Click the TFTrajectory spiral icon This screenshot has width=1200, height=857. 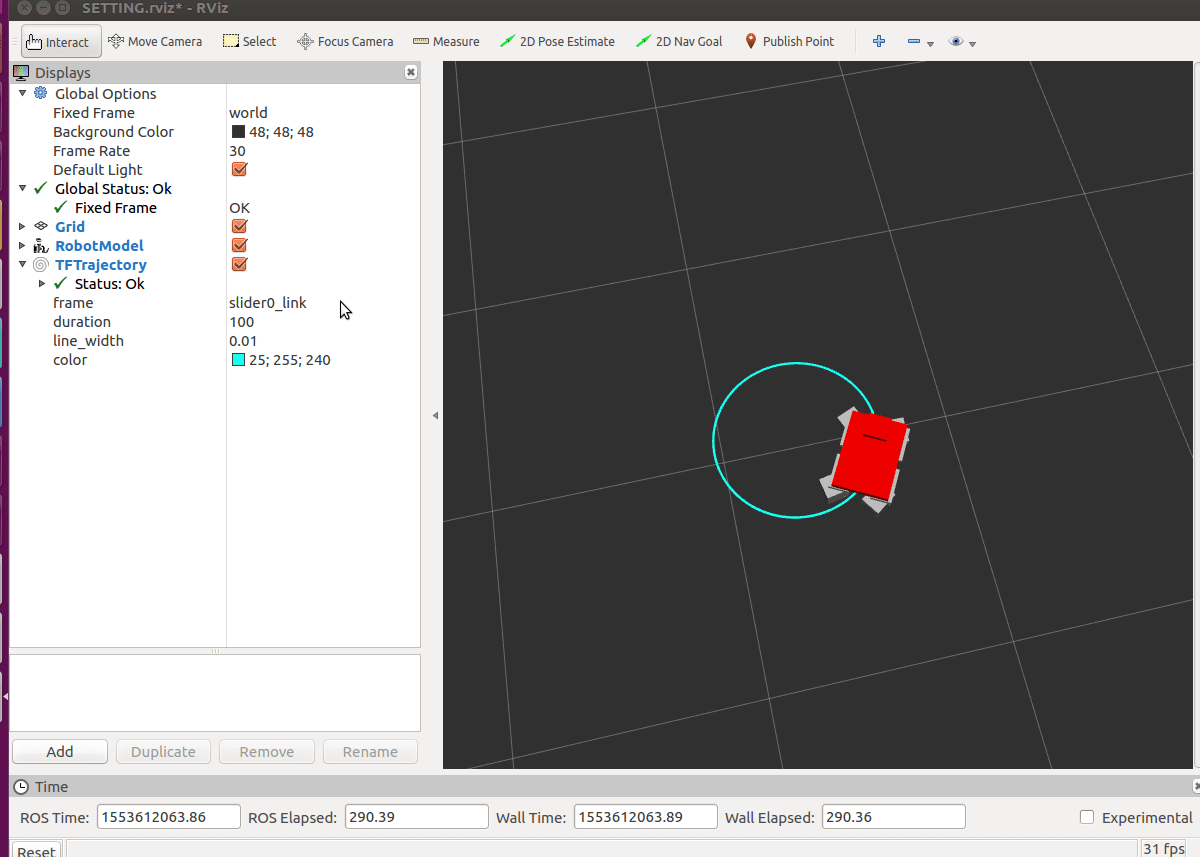click(x=41, y=265)
